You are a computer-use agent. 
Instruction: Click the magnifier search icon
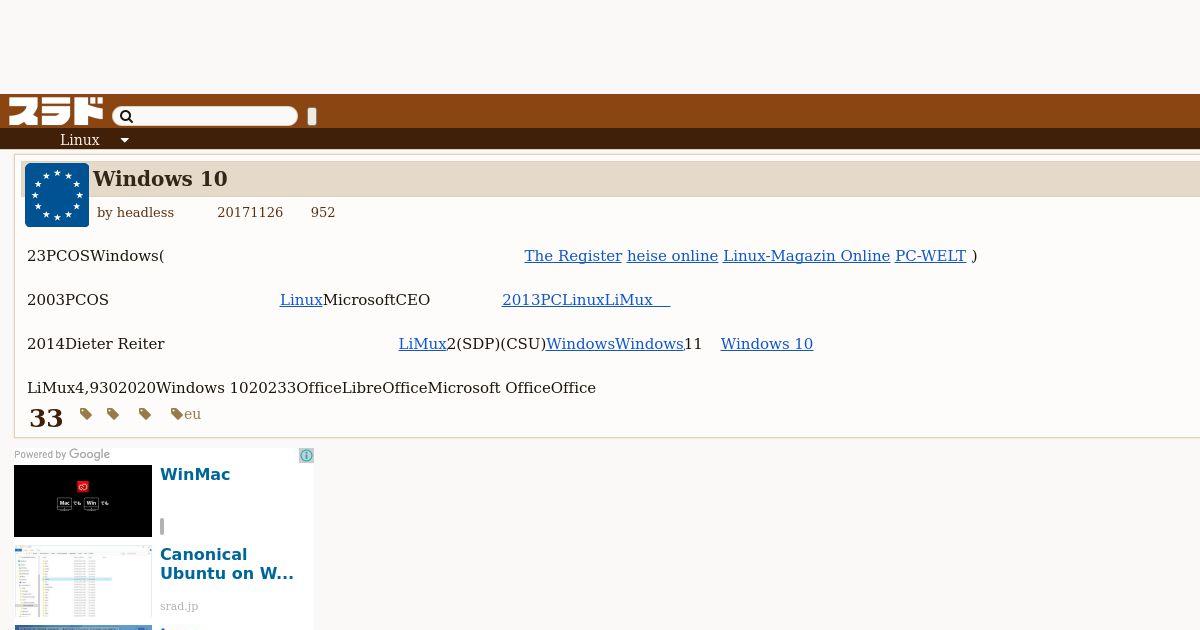pos(126,117)
